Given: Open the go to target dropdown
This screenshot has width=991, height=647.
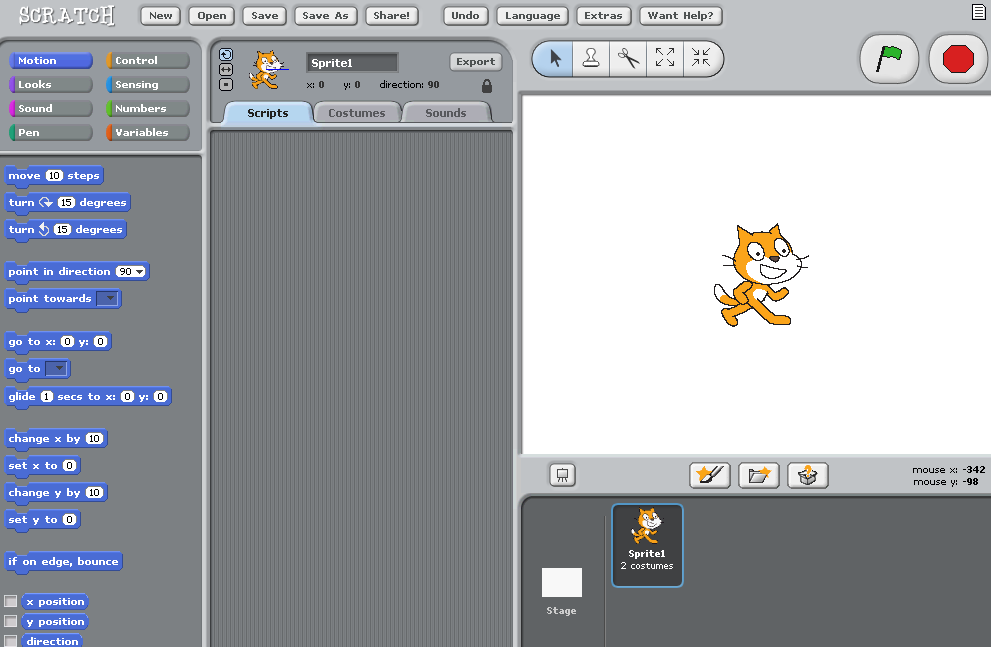Looking at the screenshot, I should 57,369.
